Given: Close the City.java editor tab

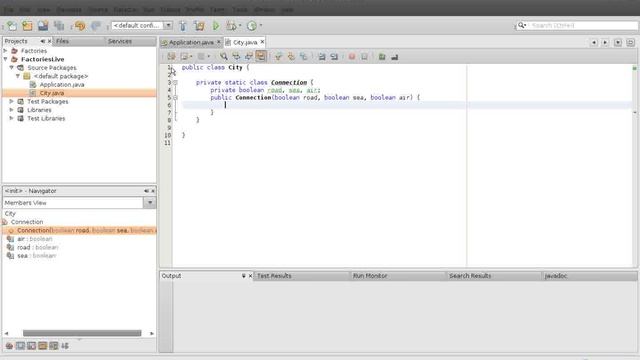Looking at the screenshot, I should [x=262, y=42].
